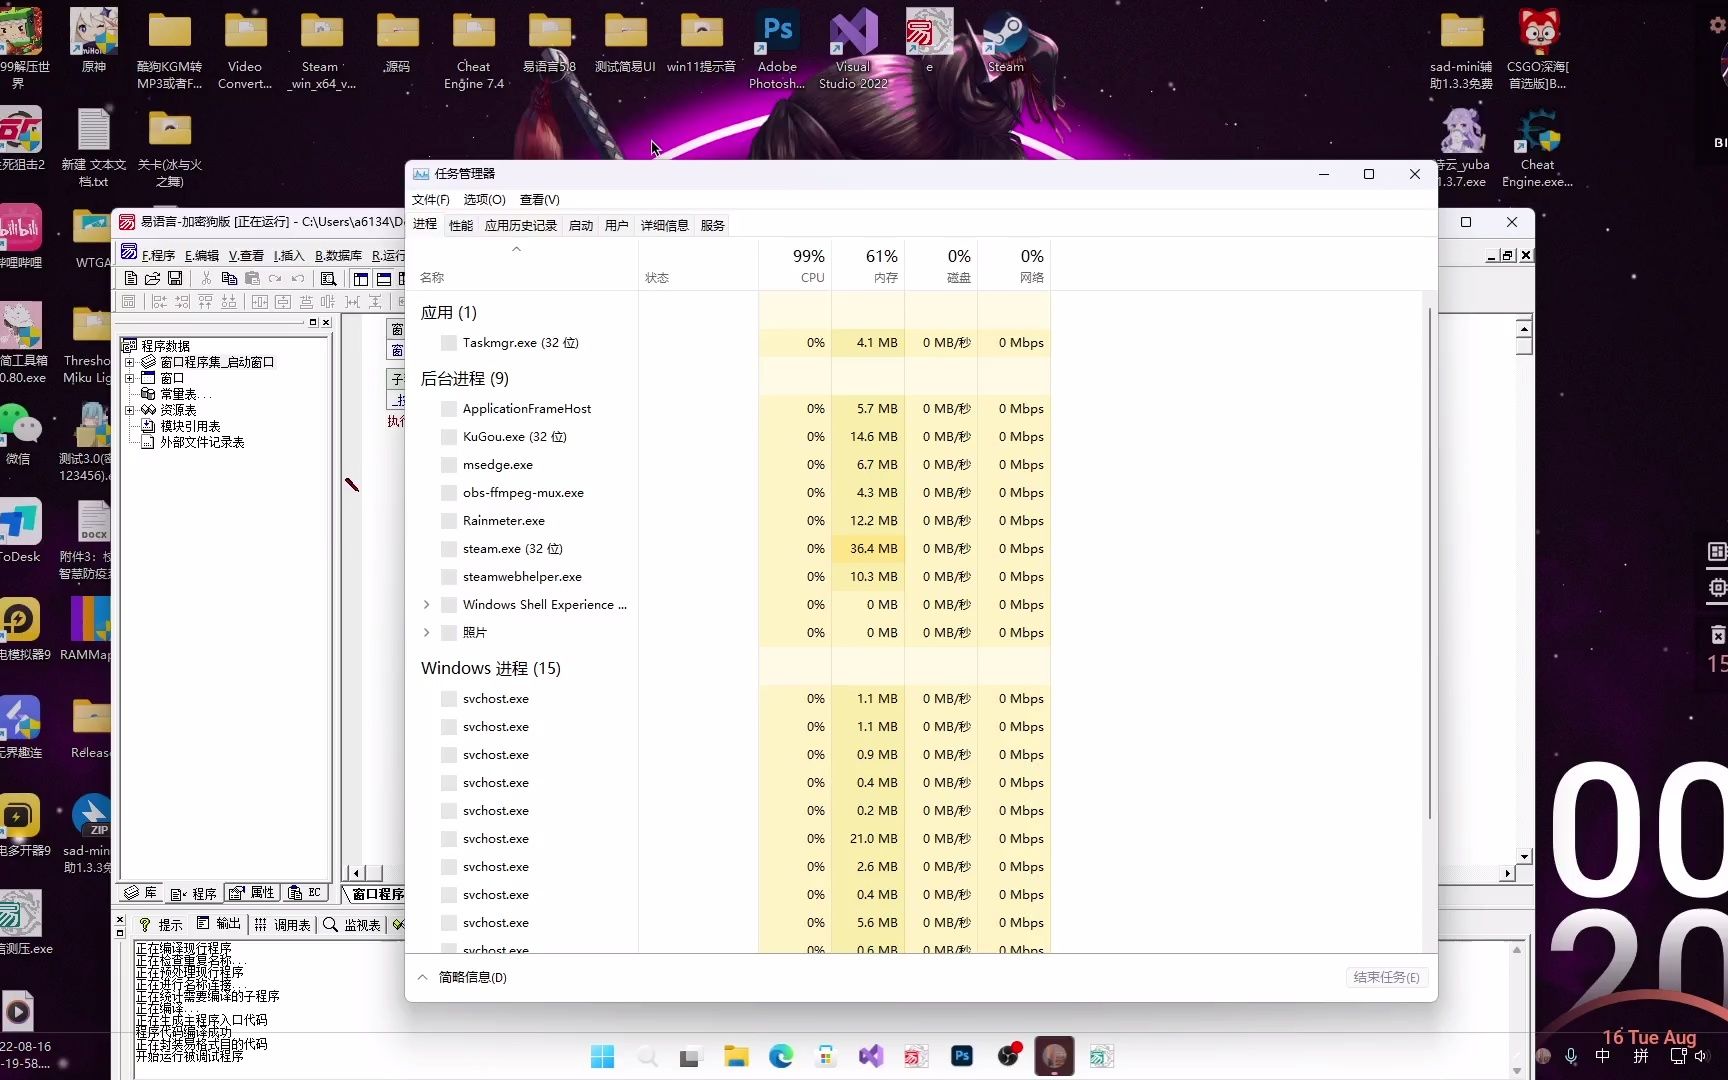Select the Cut tool in 易语言 toolbar
1728x1080 pixels.
click(x=206, y=279)
